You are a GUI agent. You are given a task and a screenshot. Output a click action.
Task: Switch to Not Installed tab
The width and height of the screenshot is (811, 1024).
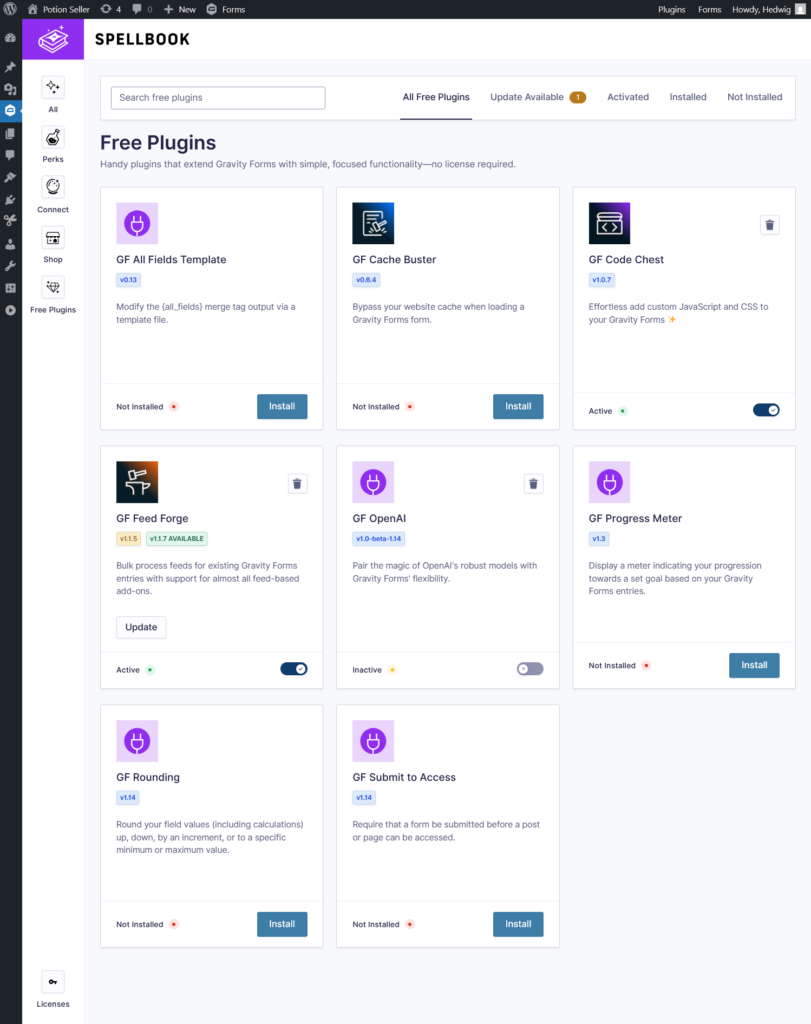pos(754,97)
